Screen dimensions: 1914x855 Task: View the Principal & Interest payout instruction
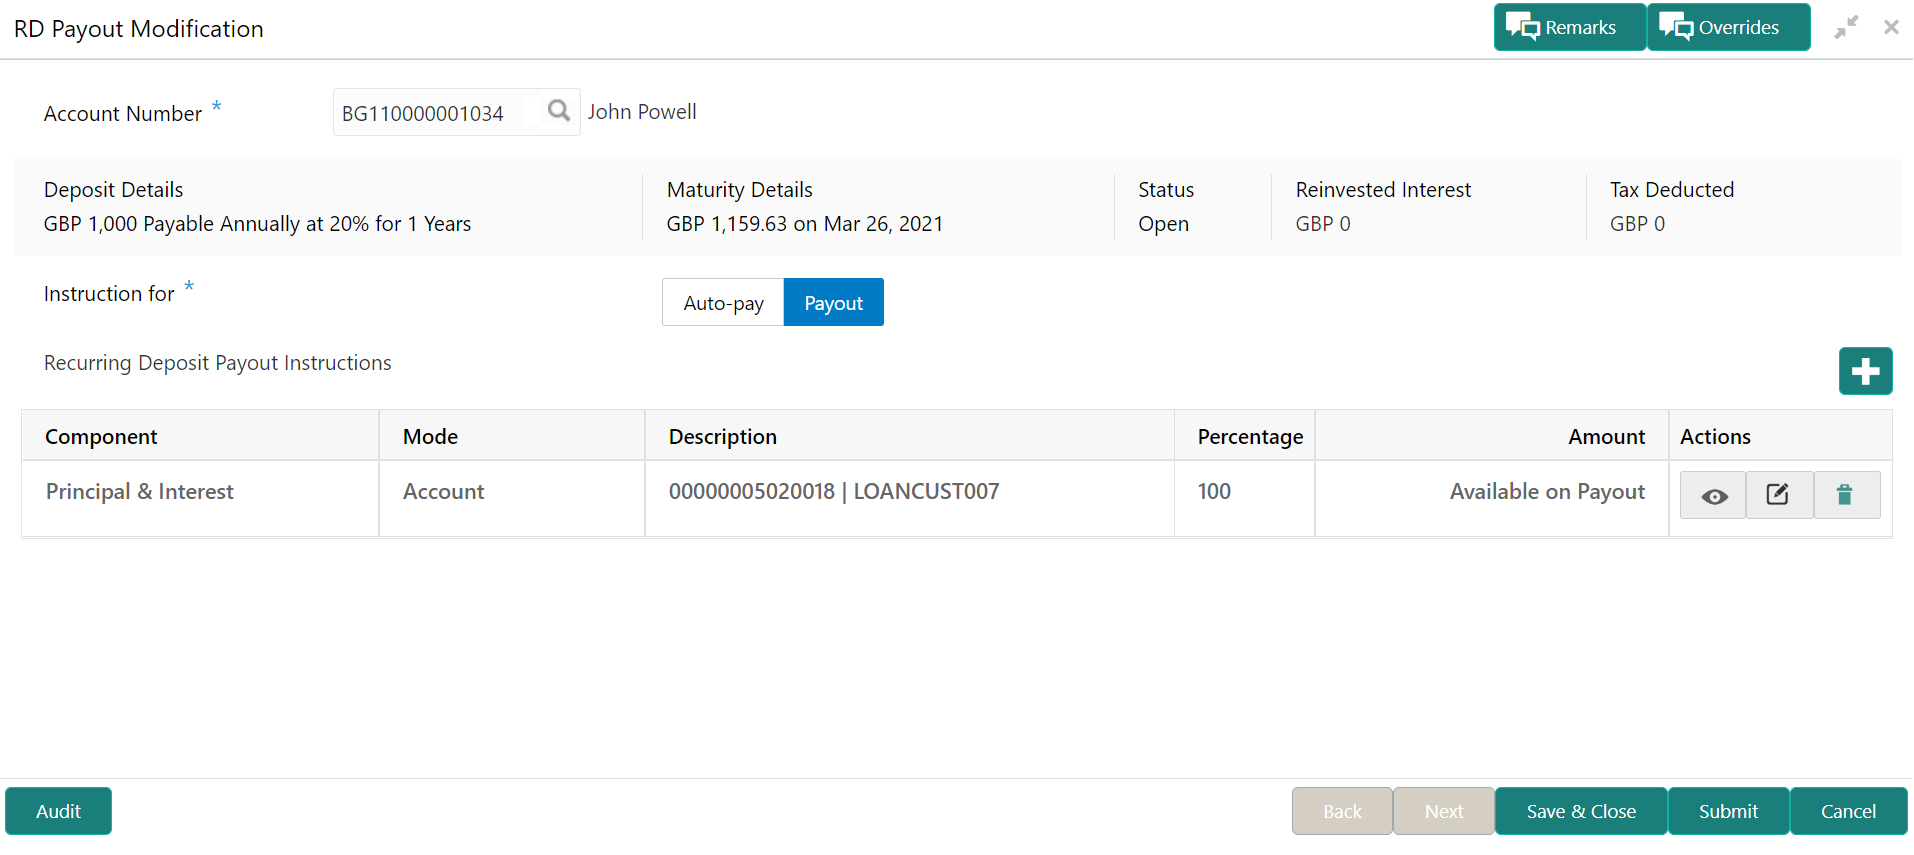click(x=1713, y=495)
